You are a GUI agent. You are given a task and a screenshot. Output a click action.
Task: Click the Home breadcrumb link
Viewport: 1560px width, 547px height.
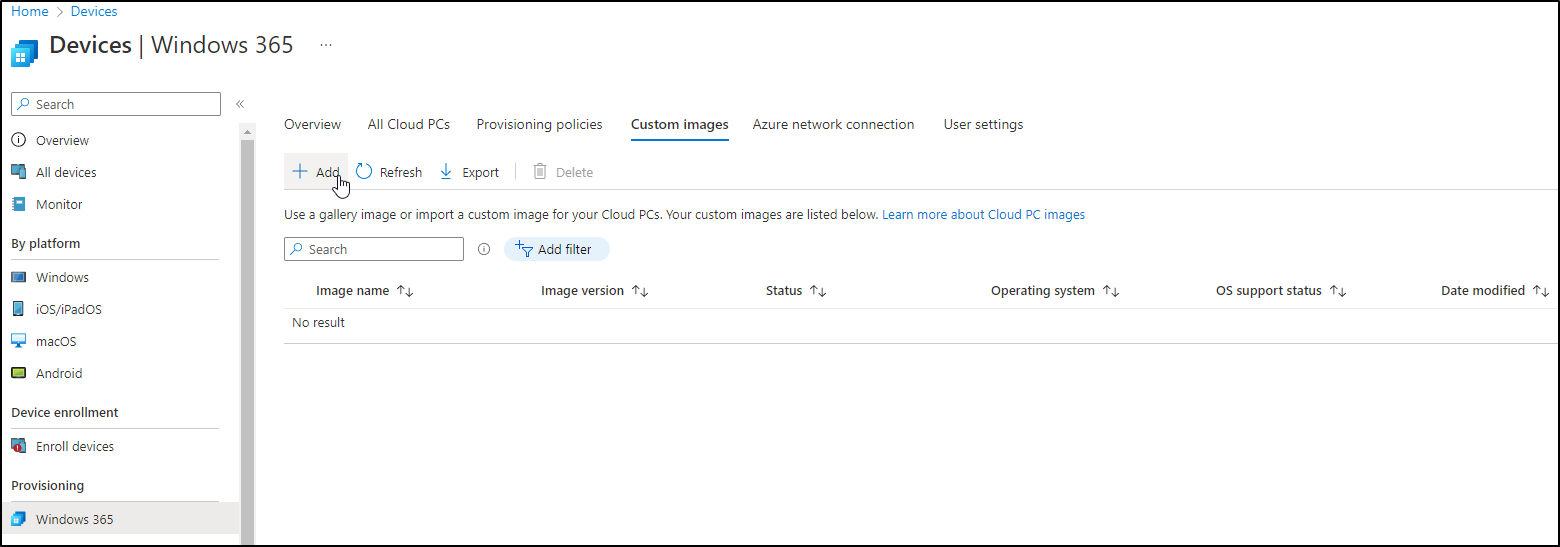pyautogui.click(x=30, y=12)
